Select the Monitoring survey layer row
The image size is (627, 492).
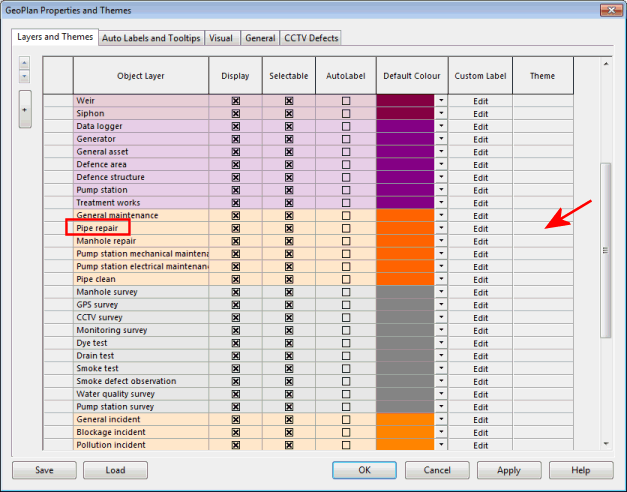pos(141,330)
